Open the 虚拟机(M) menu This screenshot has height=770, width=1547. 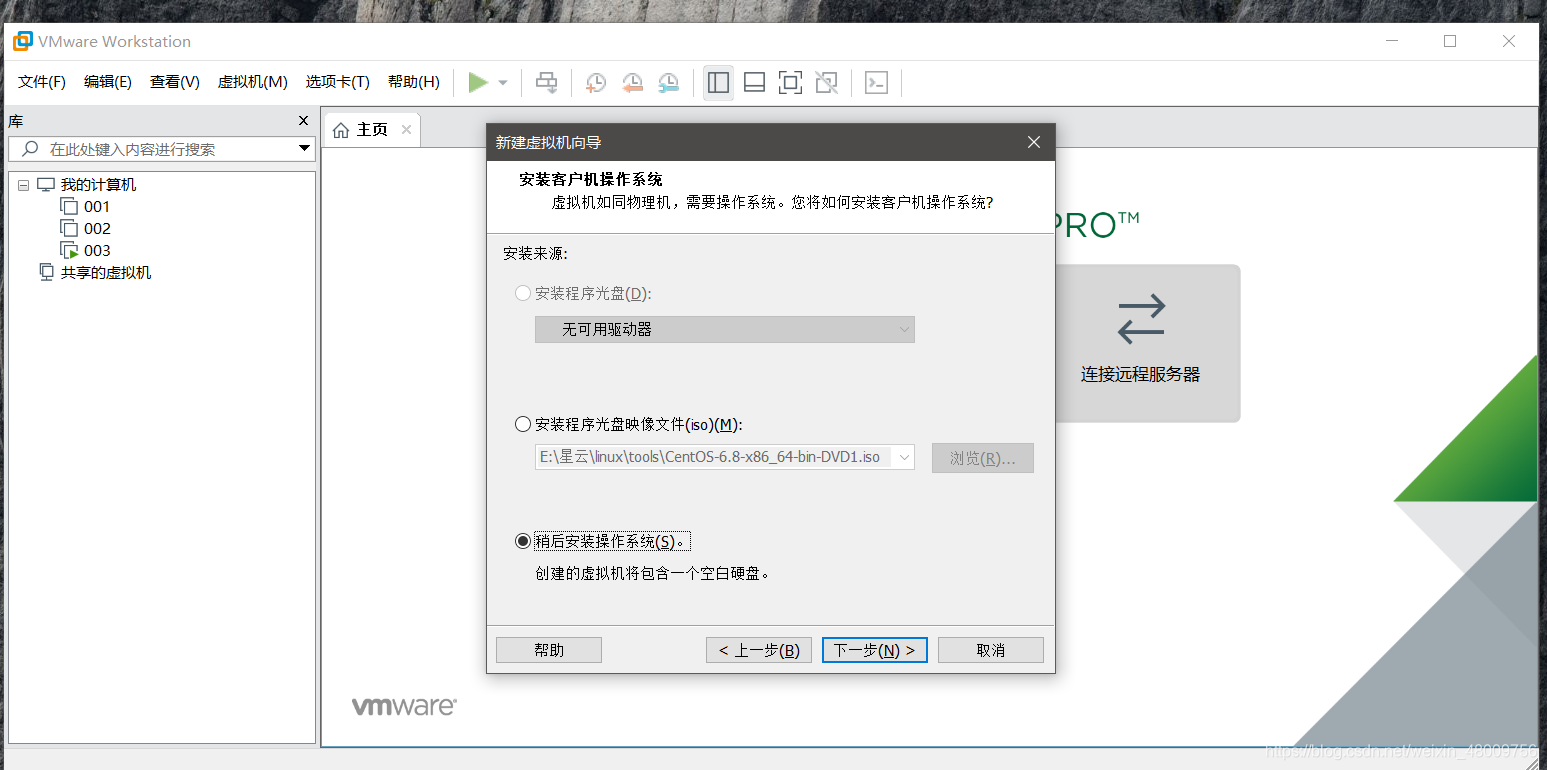pyautogui.click(x=253, y=82)
